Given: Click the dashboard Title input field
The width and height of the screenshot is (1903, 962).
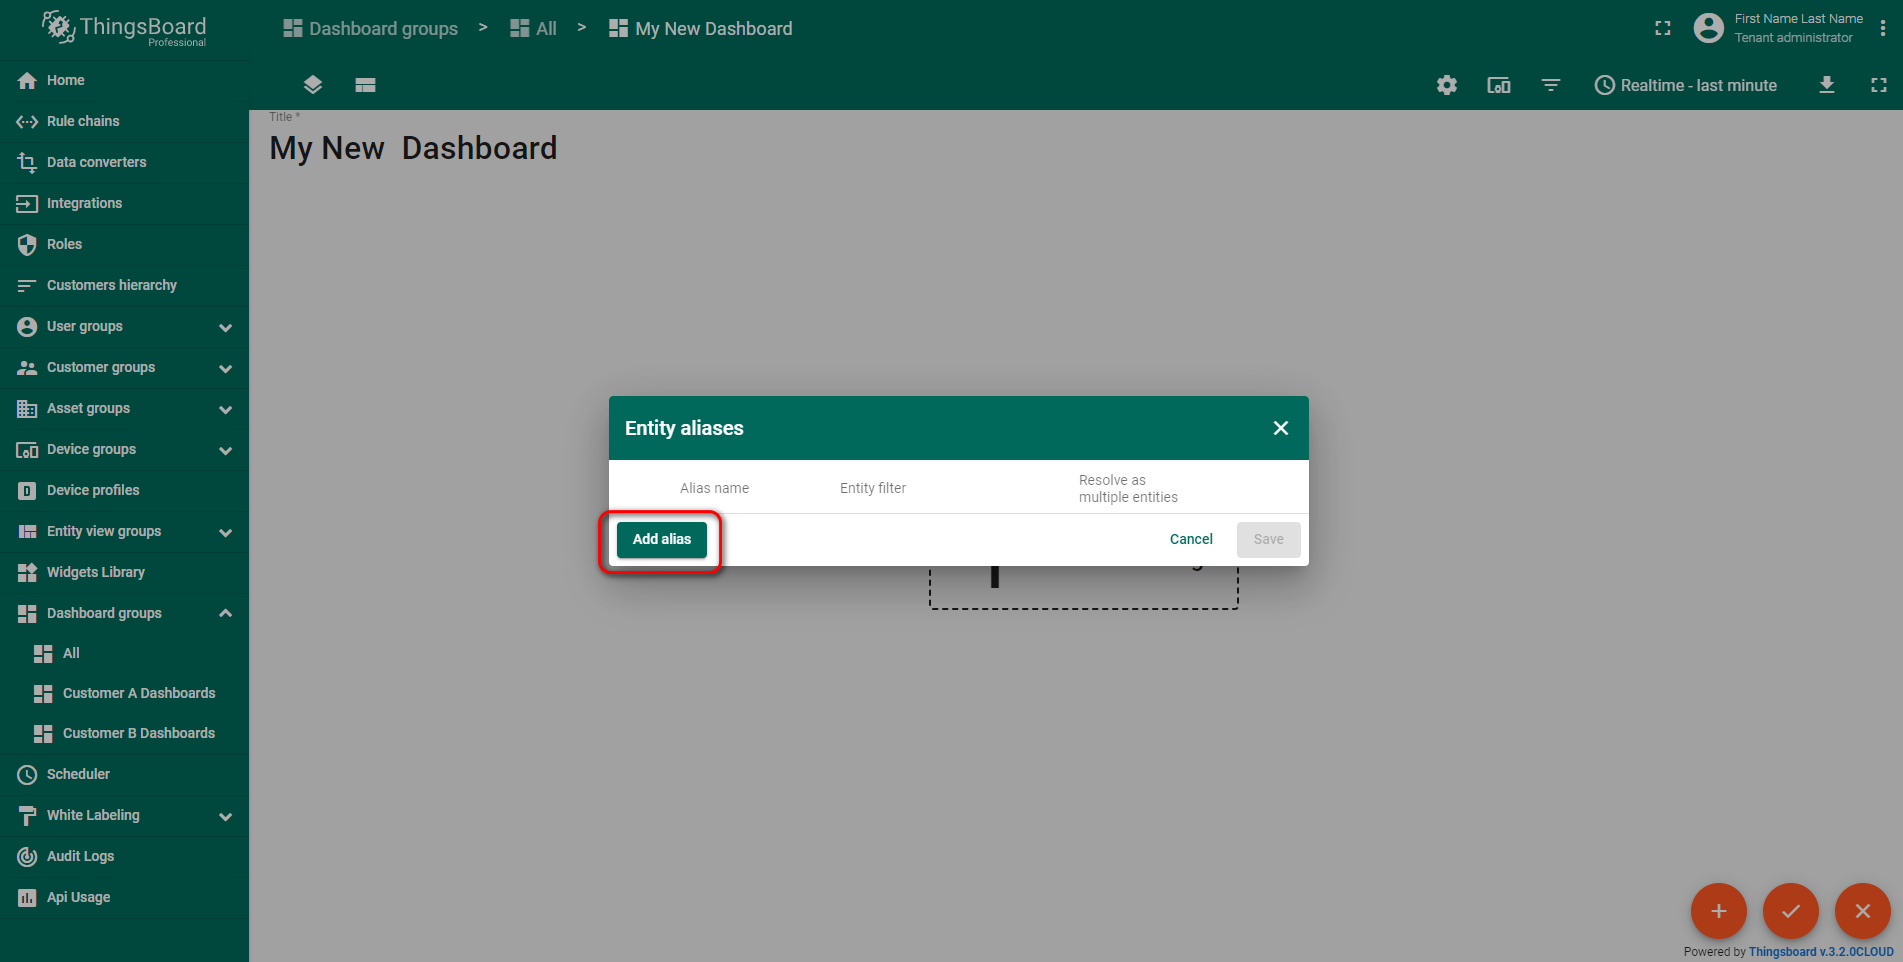Looking at the screenshot, I should tap(413, 148).
